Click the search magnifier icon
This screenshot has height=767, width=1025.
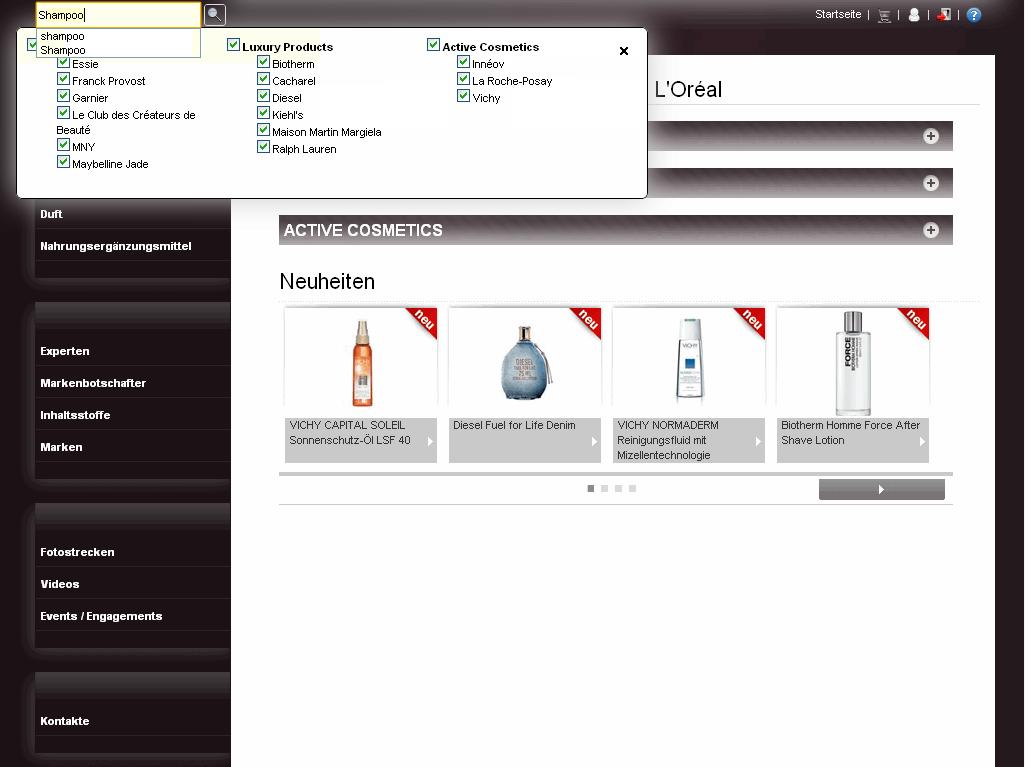click(214, 15)
